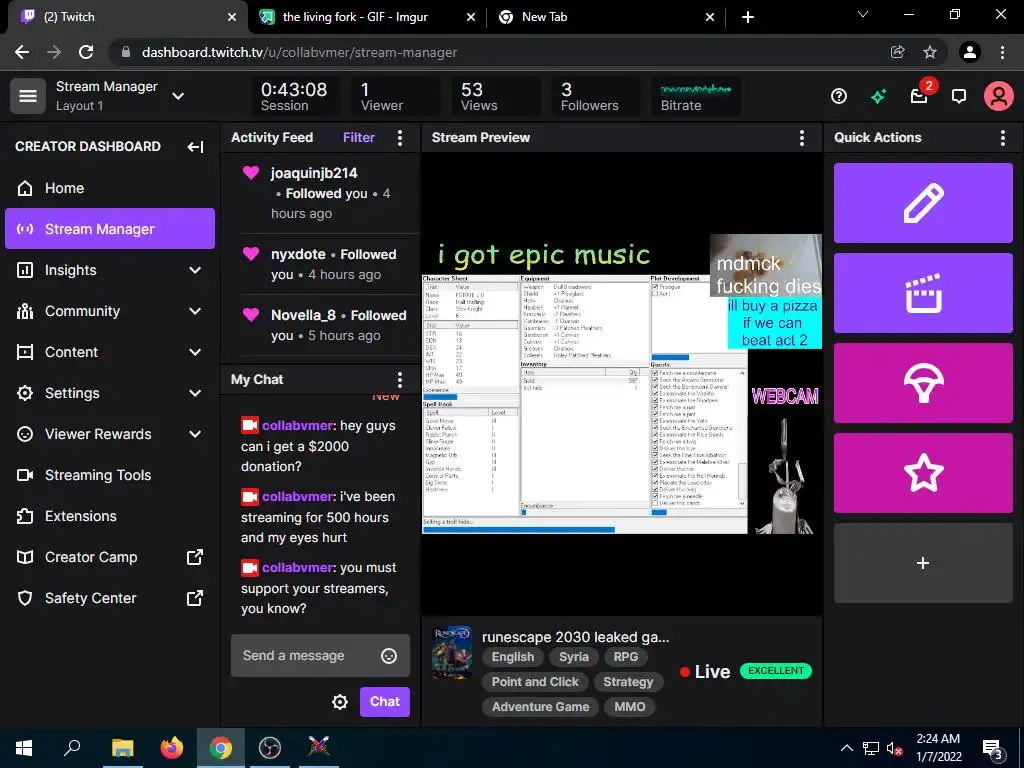Share this page from the address bar
Viewport: 1024px width, 768px height.
pos(898,52)
